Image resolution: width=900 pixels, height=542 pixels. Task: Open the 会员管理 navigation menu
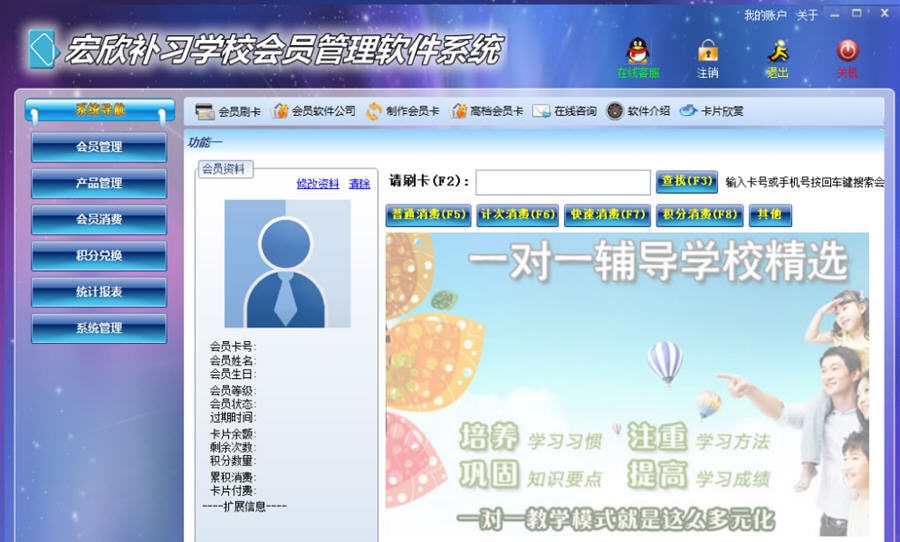99,147
